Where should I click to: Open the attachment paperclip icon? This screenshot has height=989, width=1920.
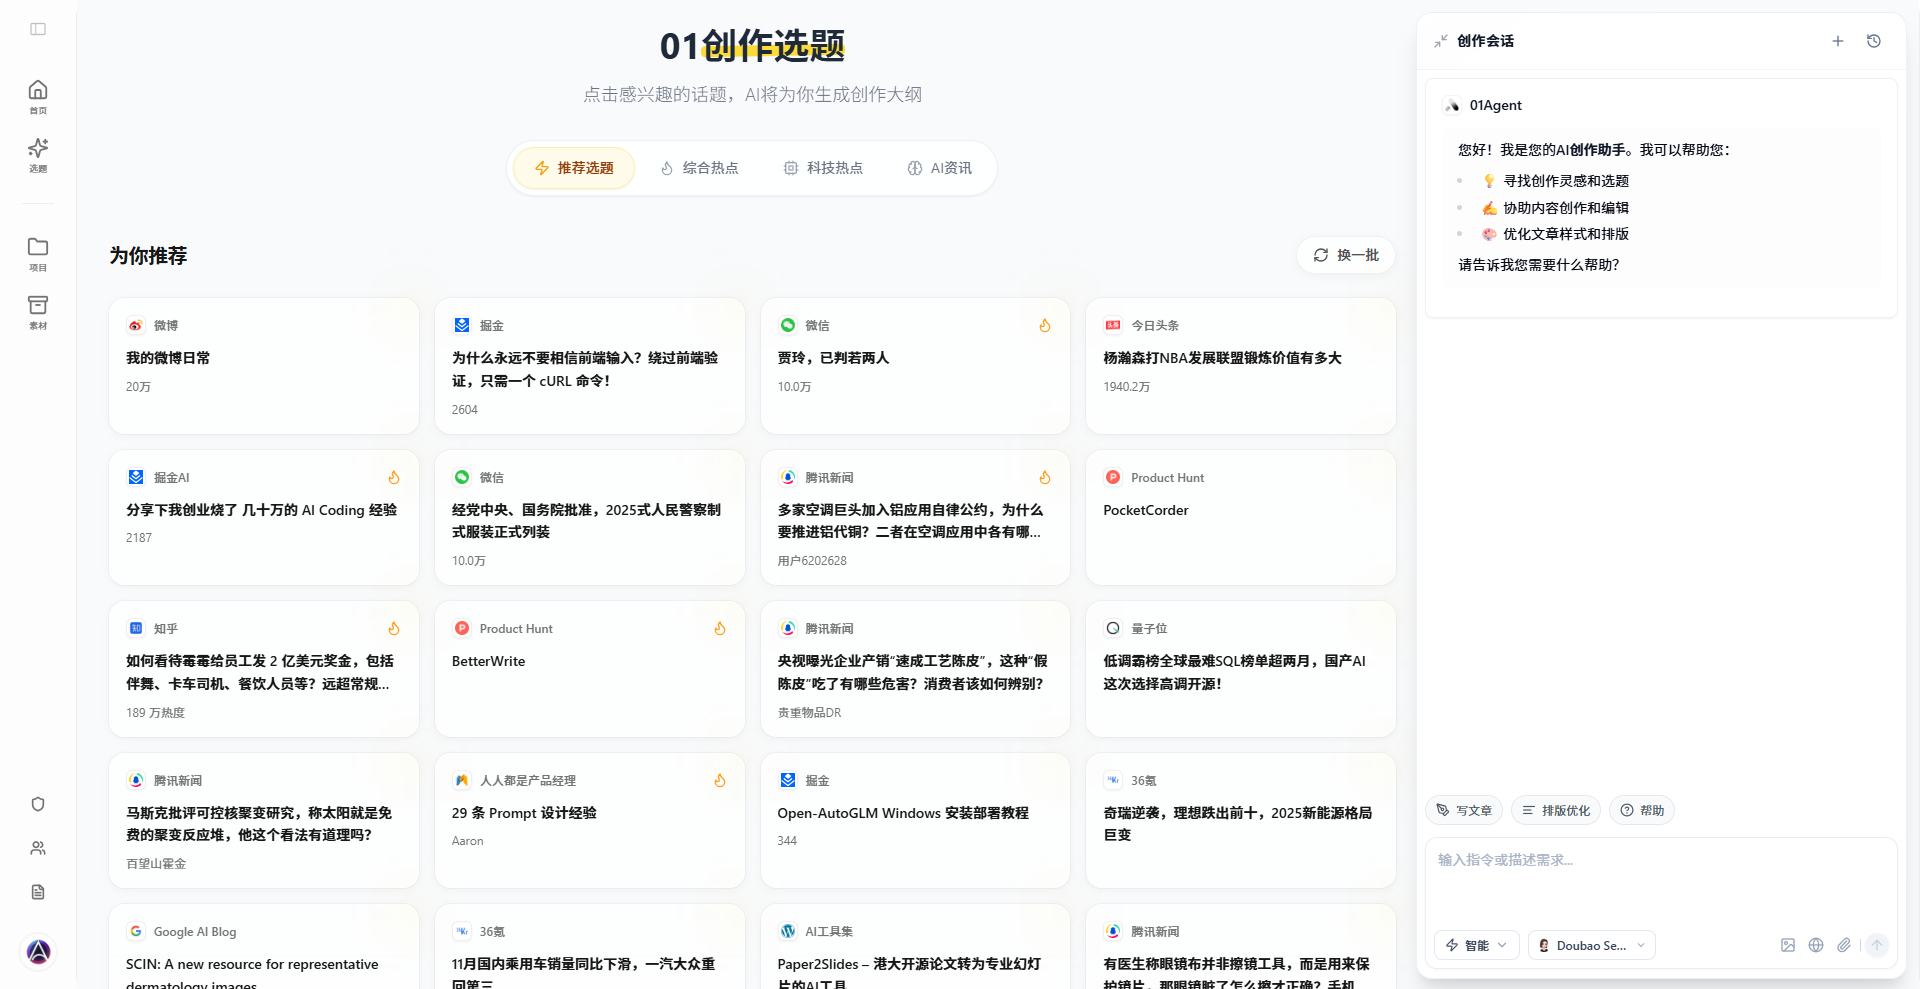1846,945
